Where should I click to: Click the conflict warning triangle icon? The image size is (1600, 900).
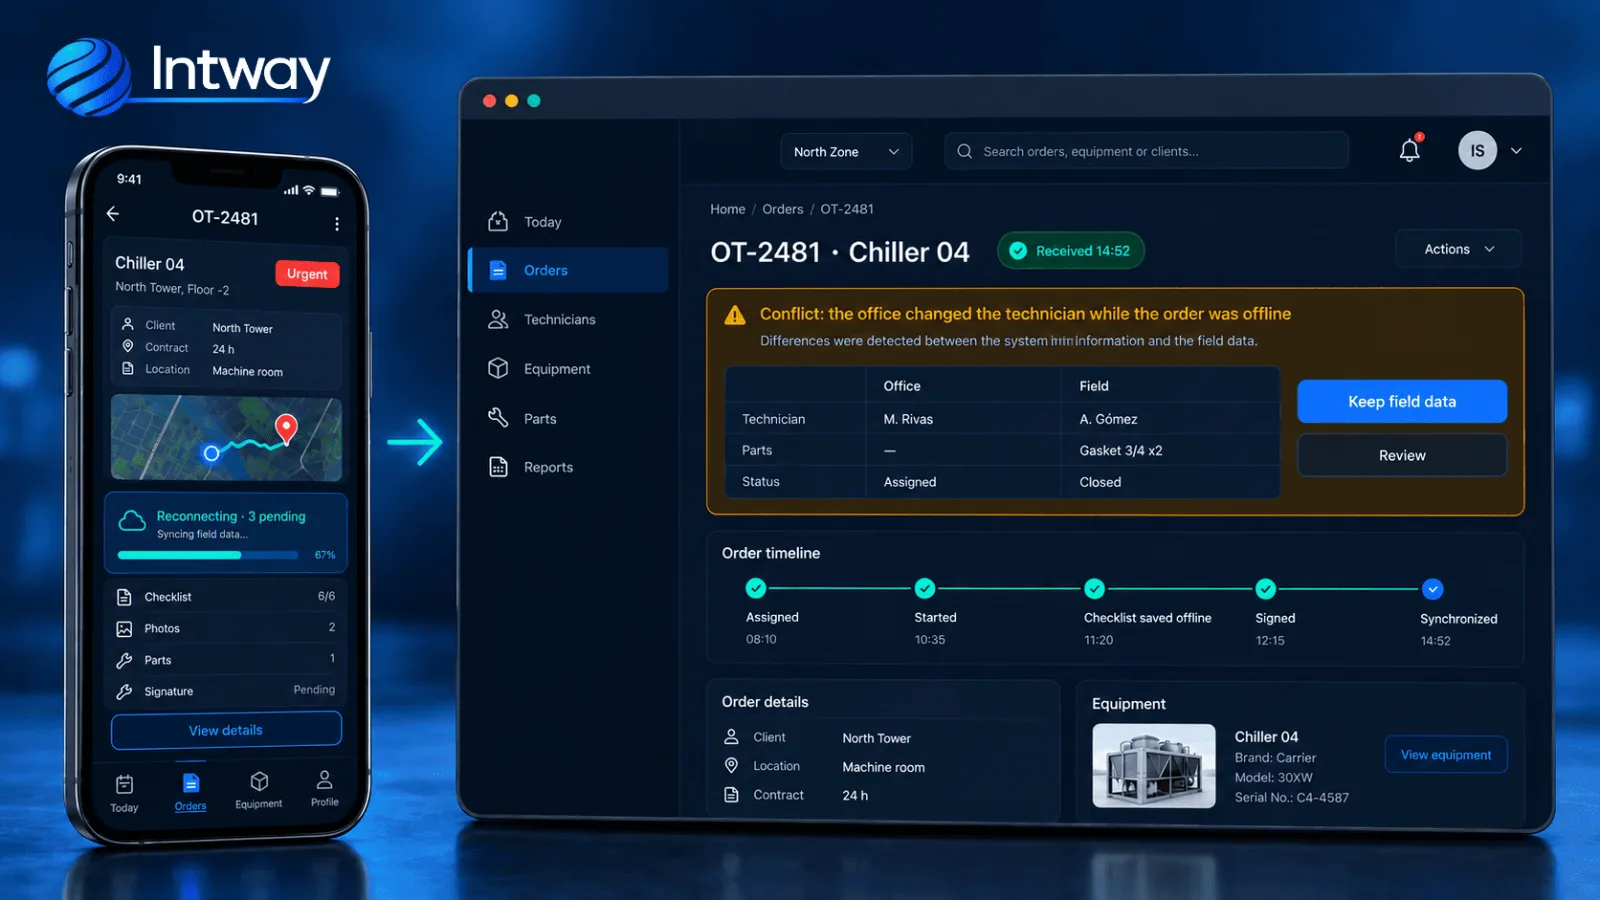tap(735, 315)
